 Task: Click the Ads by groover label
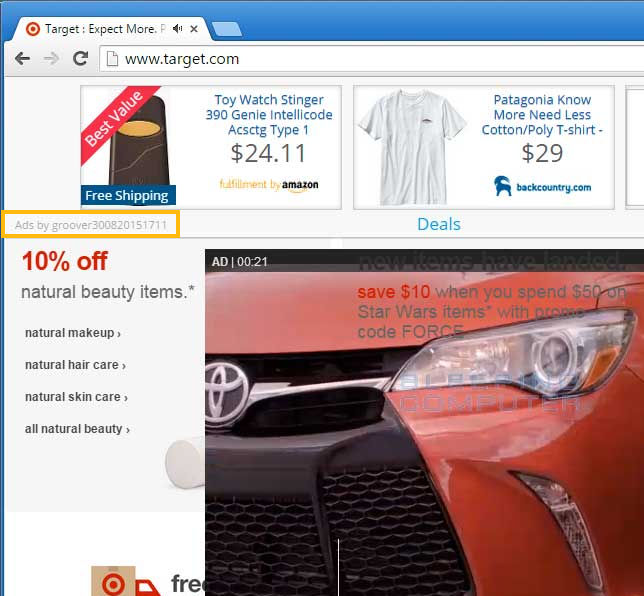91,225
